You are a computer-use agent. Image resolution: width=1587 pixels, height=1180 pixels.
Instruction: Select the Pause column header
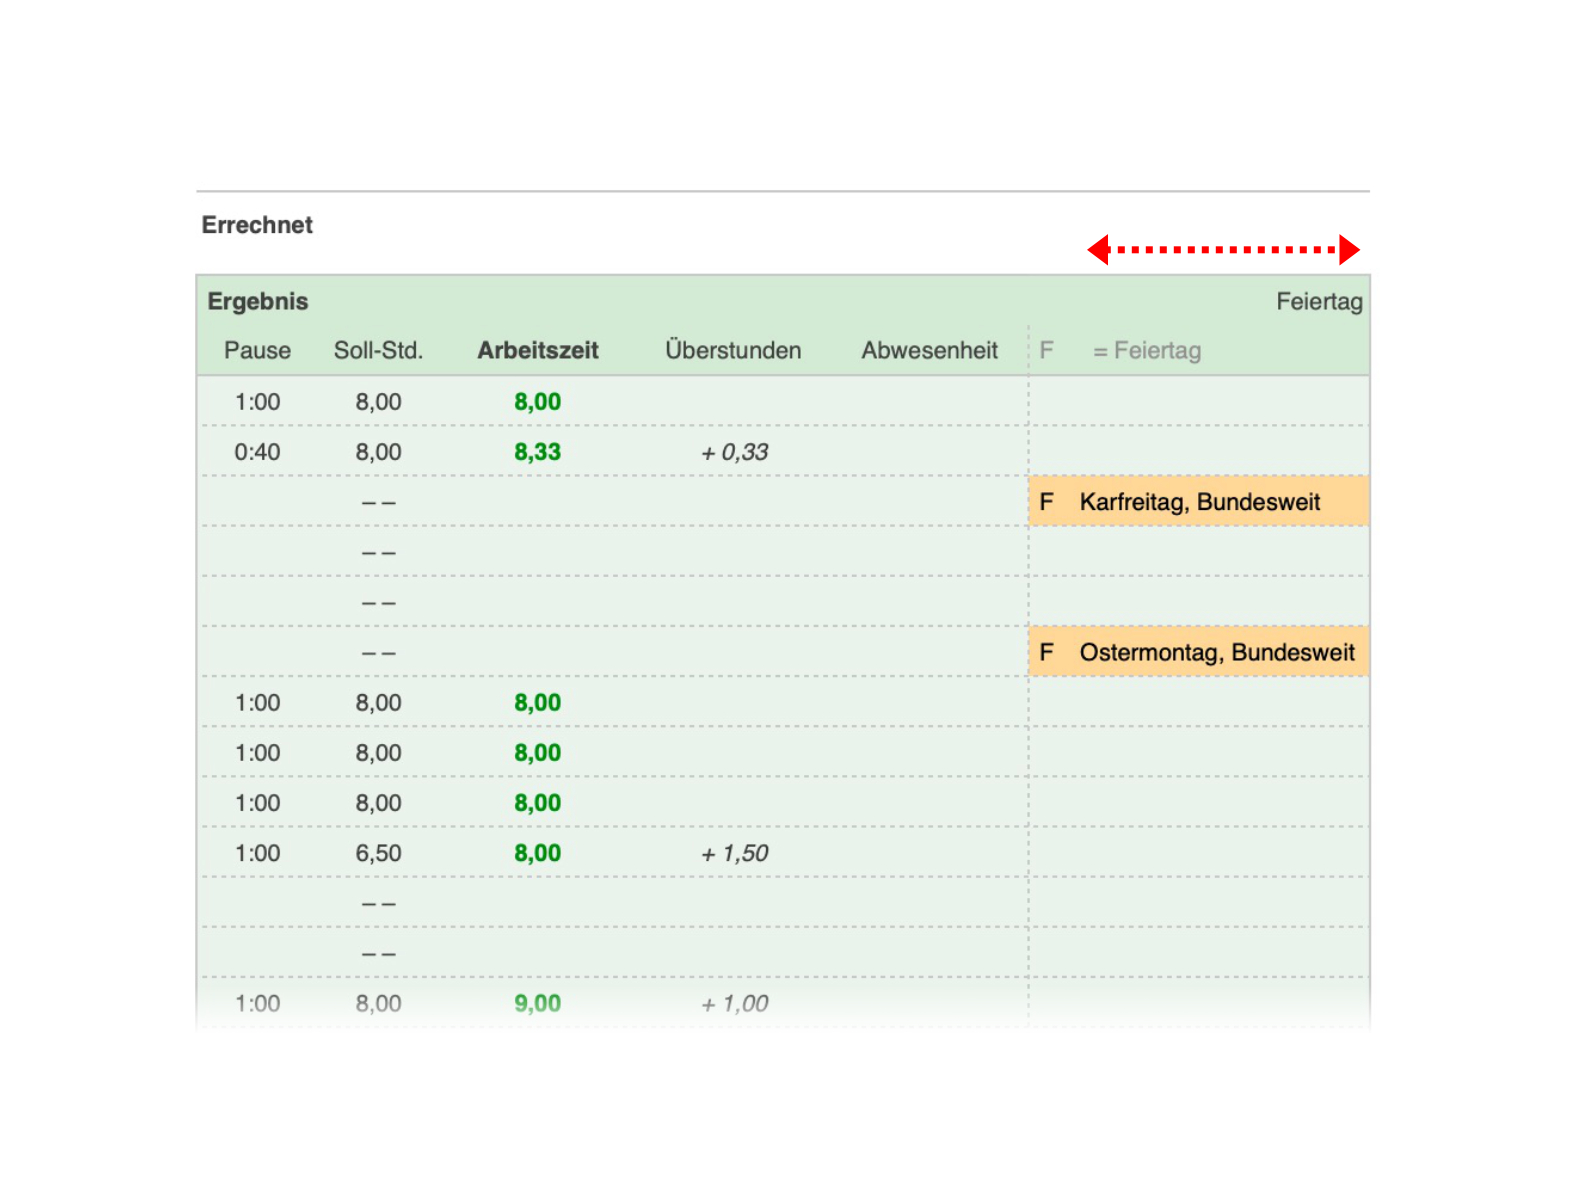257,351
